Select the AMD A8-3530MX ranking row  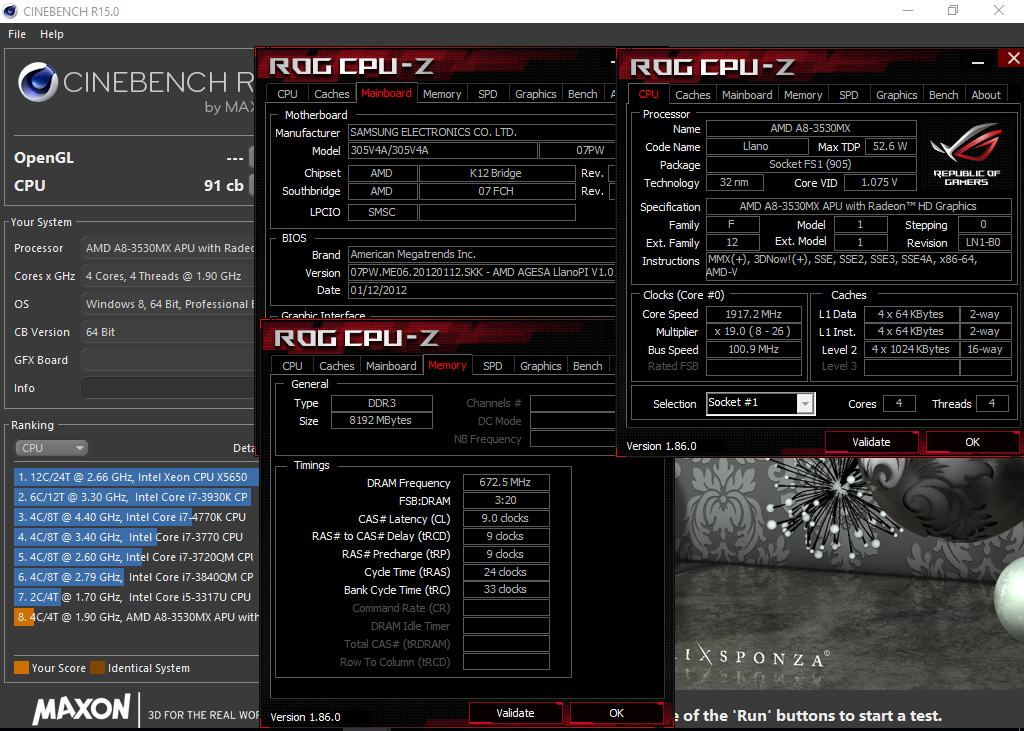136,617
